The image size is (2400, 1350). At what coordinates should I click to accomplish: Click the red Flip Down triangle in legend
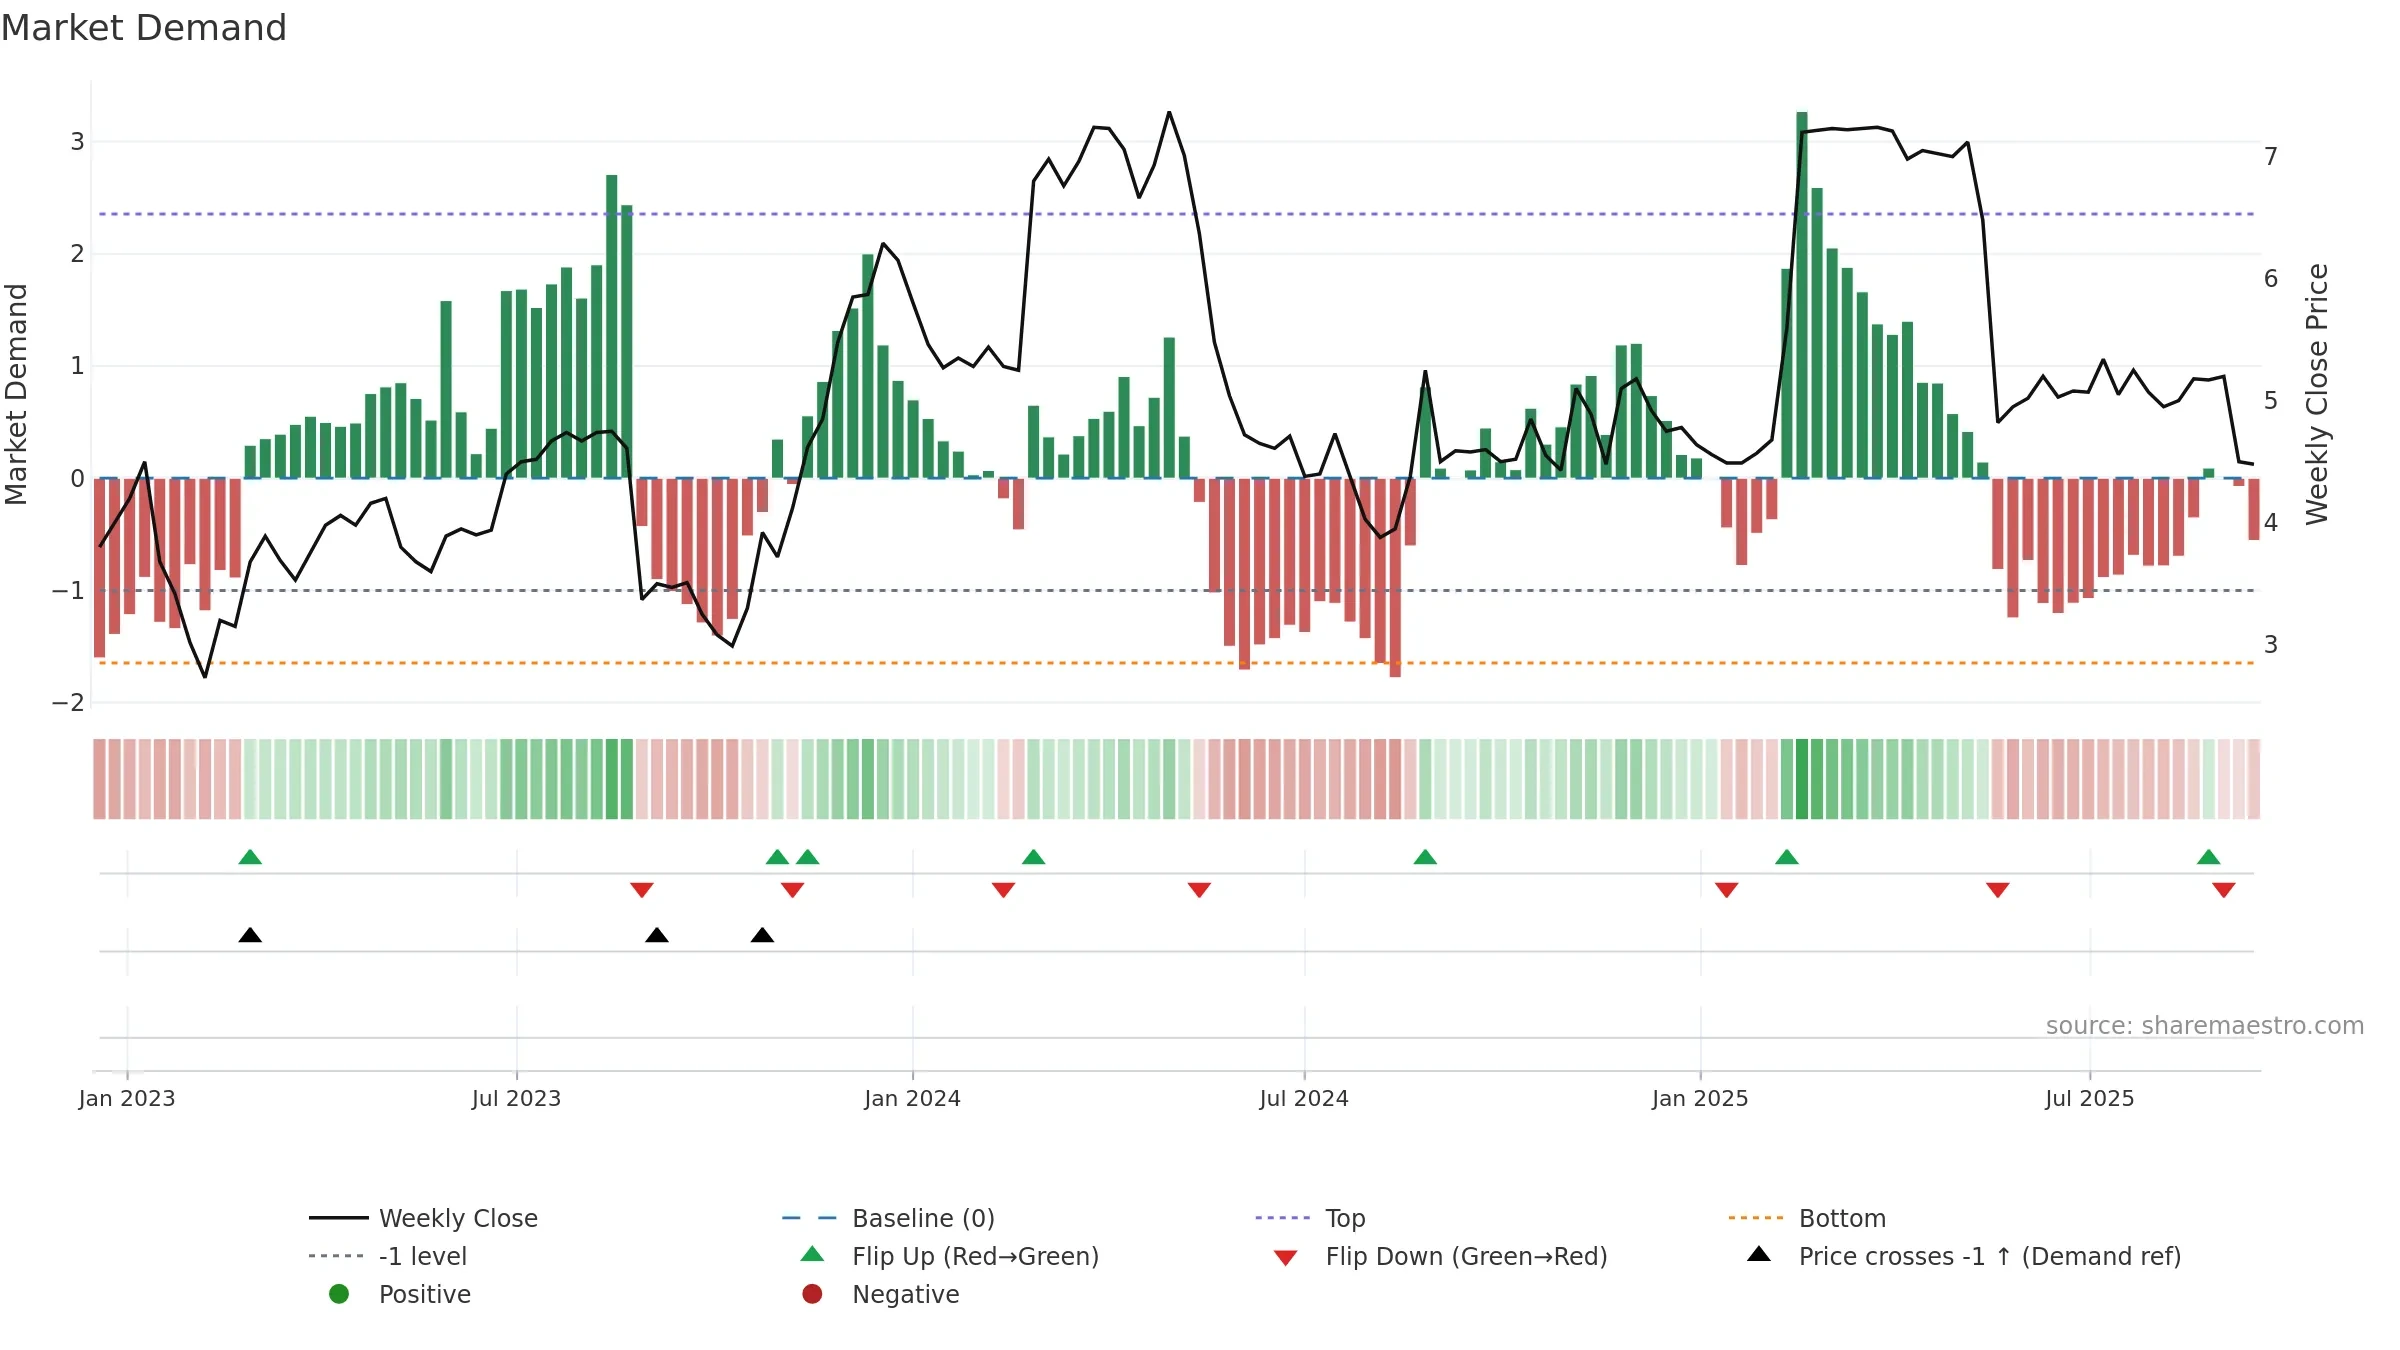(1286, 1258)
